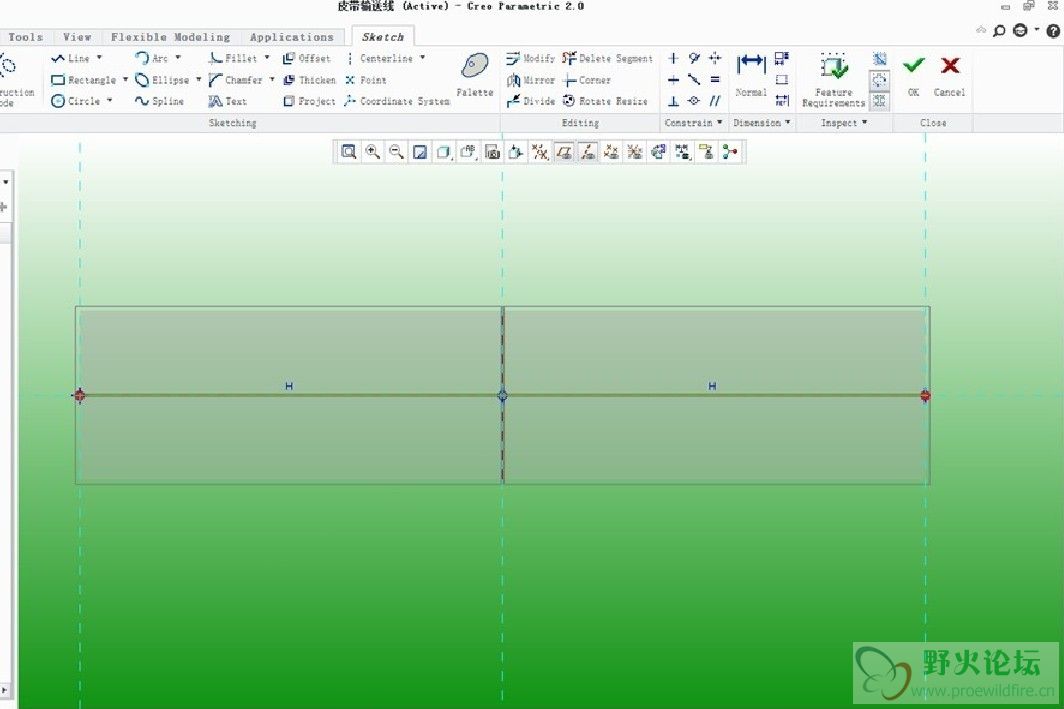This screenshot has height=709, width=1064.
Task: Switch to the Tools tab
Action: click(26, 37)
